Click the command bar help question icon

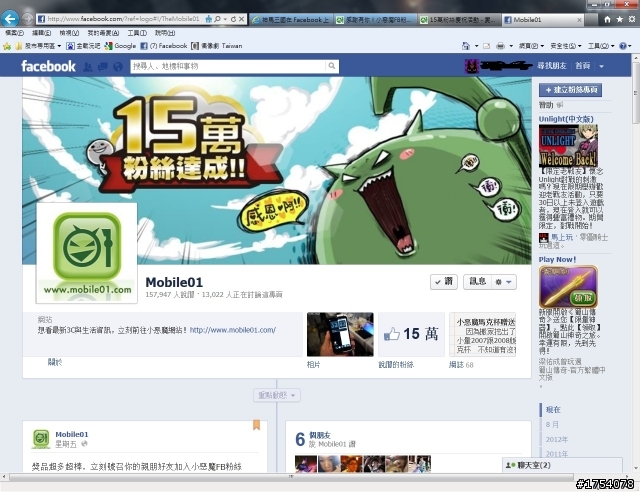click(x=623, y=46)
